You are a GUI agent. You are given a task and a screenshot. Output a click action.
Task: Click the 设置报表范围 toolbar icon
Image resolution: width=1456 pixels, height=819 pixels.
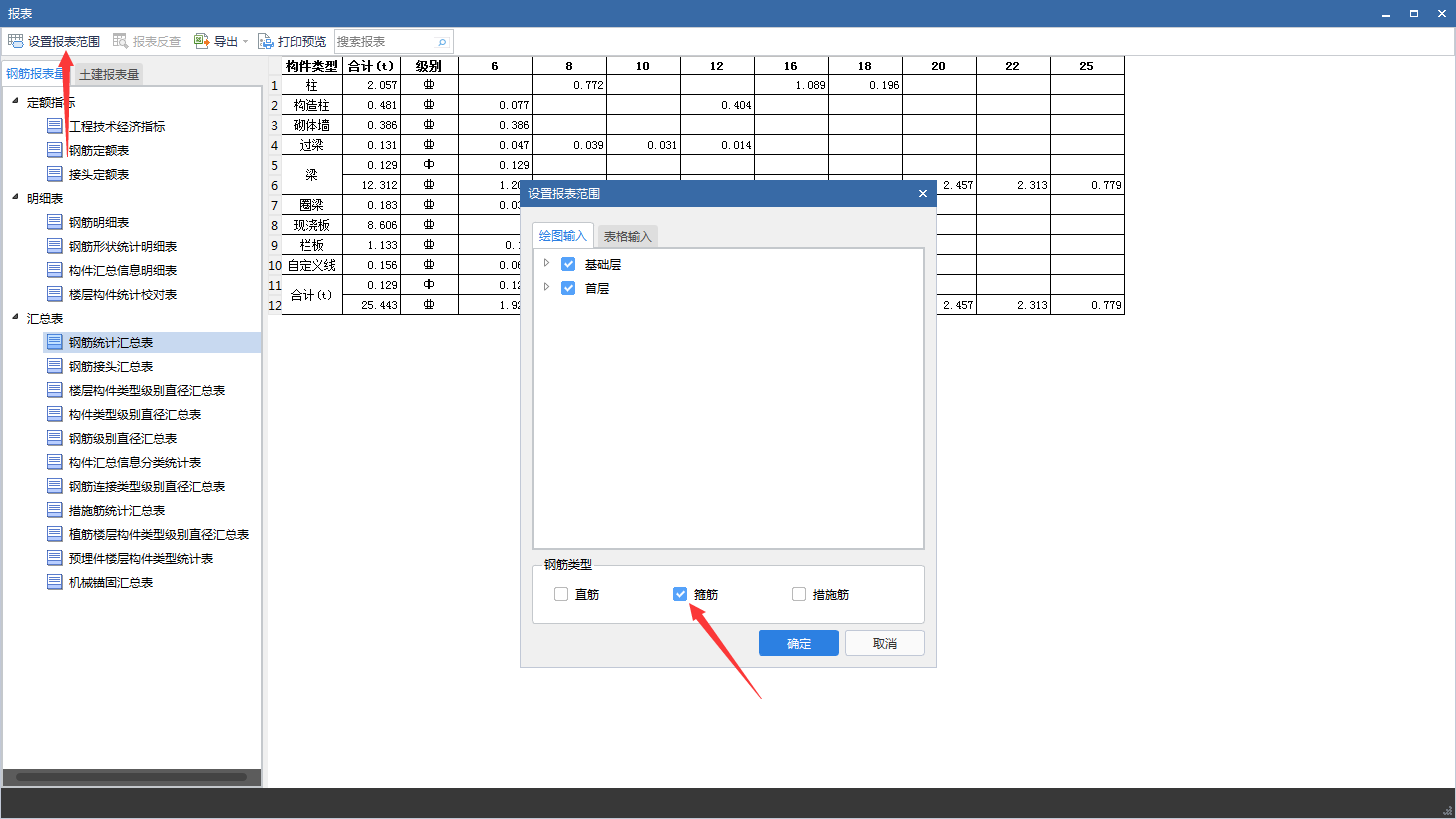[16, 41]
